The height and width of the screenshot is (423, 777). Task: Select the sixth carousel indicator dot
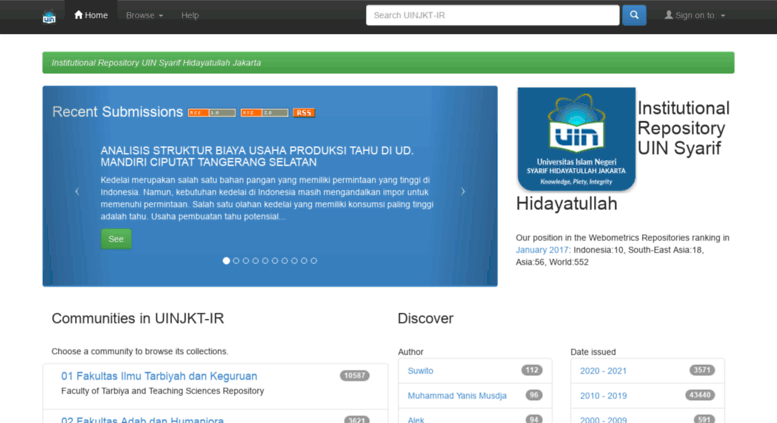(275, 261)
